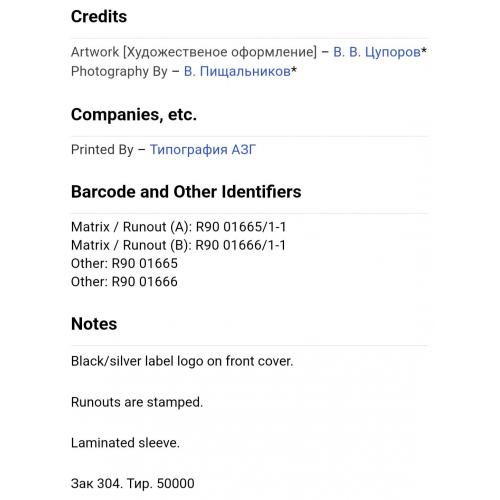
Task: Select the Matrix / Runout (B) line
Action: pyautogui.click(x=179, y=245)
